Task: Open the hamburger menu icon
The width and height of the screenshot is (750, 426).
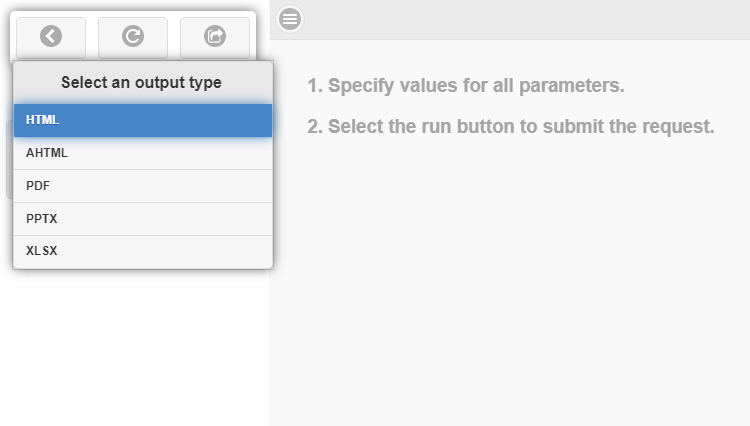Action: 290,18
